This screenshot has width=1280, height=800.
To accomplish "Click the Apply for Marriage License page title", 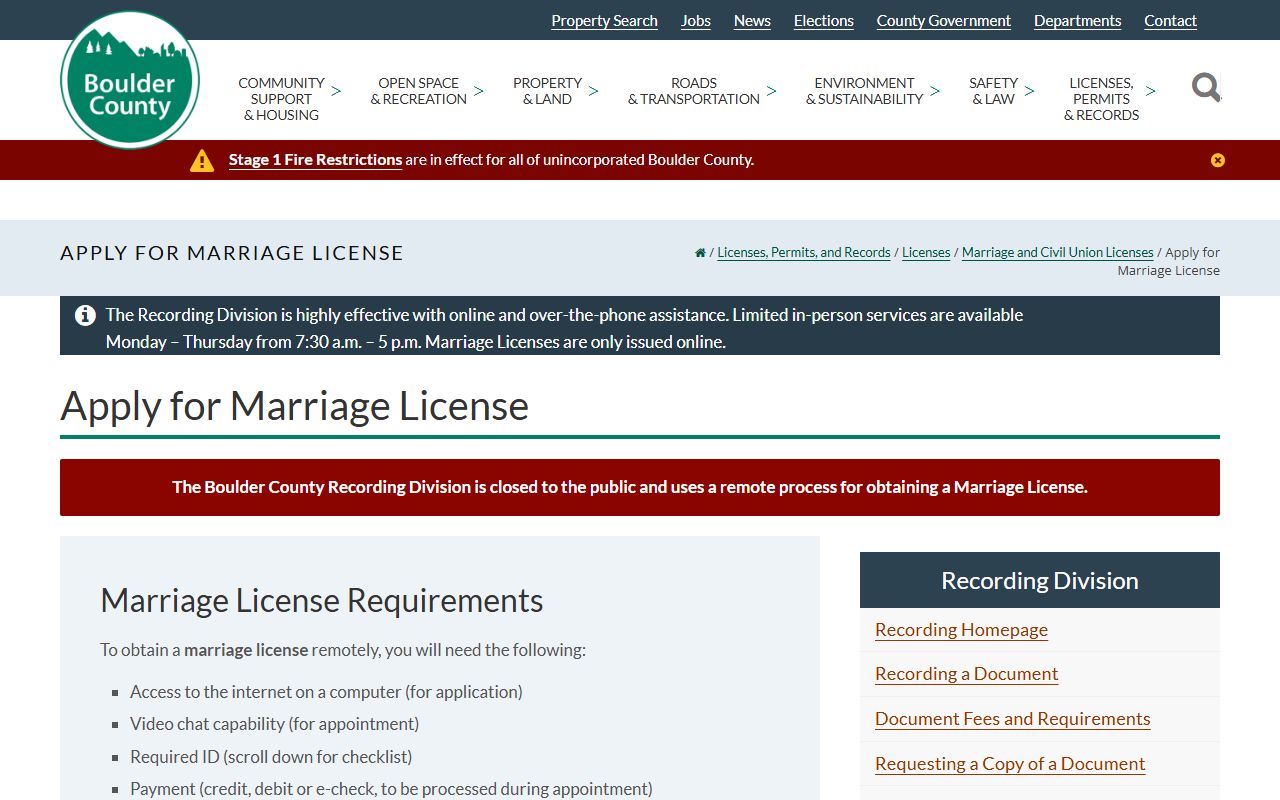I will pos(294,406).
